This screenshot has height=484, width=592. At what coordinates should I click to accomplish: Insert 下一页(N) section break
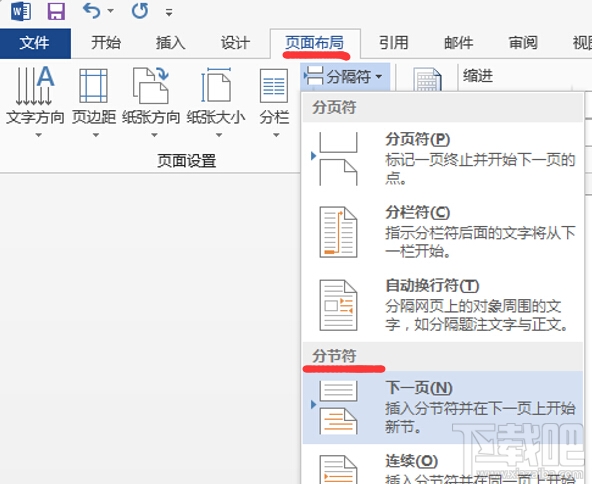(x=443, y=407)
